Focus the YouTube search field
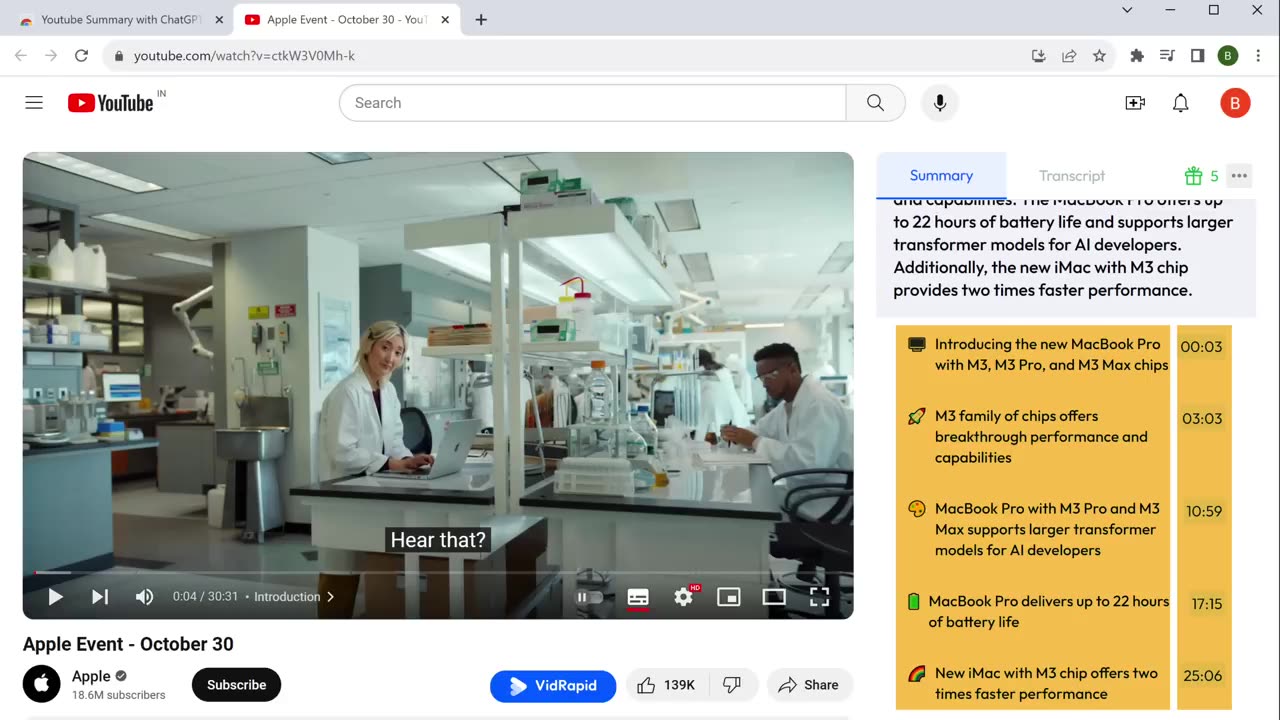This screenshot has height=720, width=1280. point(593,103)
